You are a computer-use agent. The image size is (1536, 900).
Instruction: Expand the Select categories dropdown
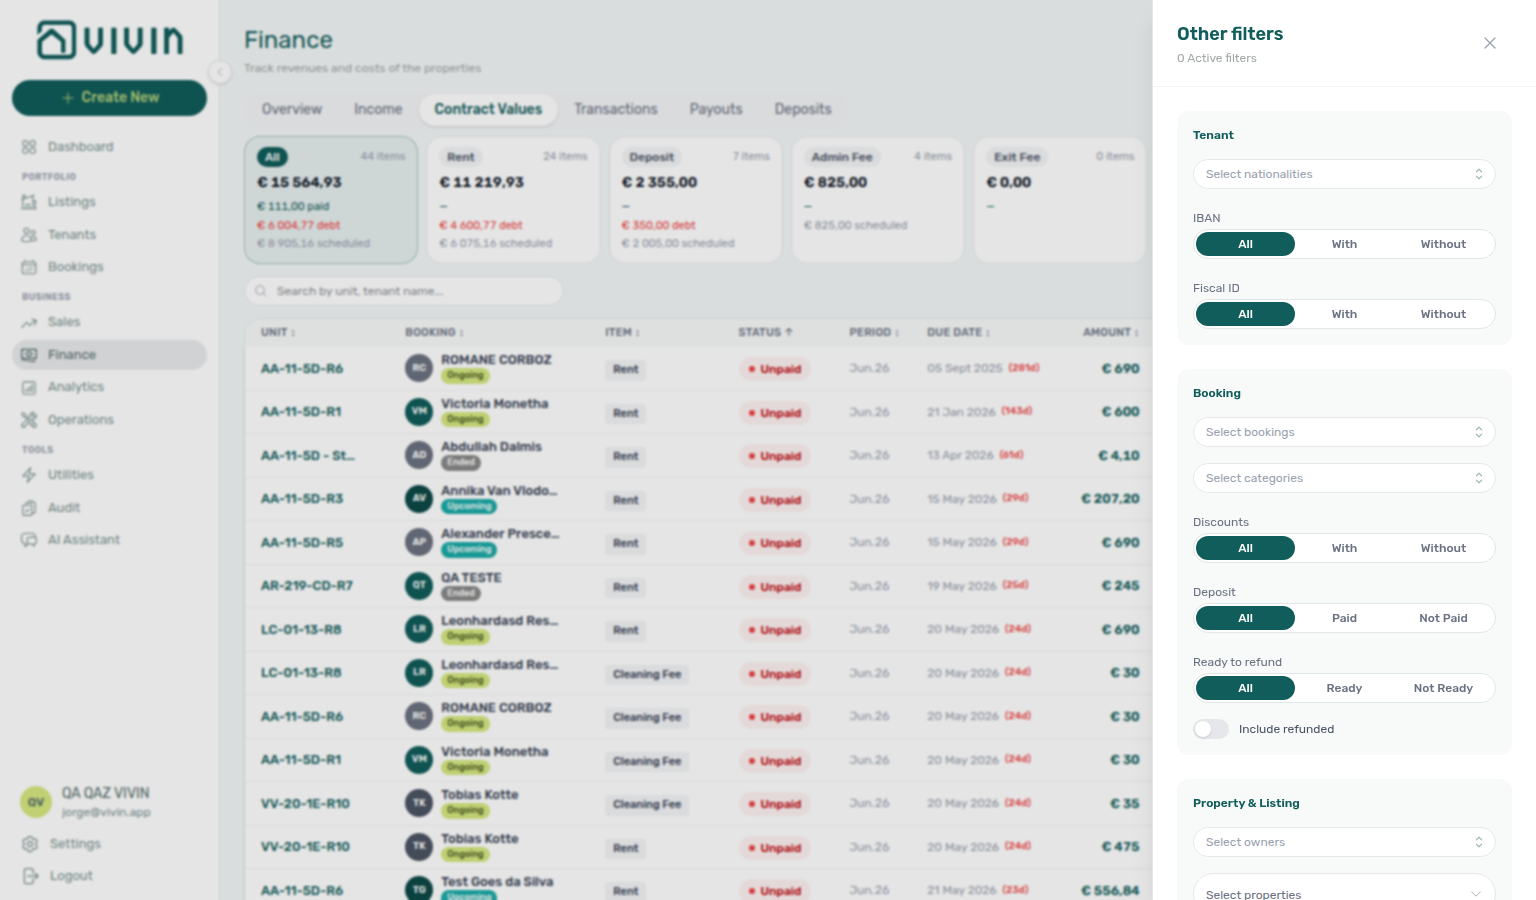click(x=1344, y=478)
